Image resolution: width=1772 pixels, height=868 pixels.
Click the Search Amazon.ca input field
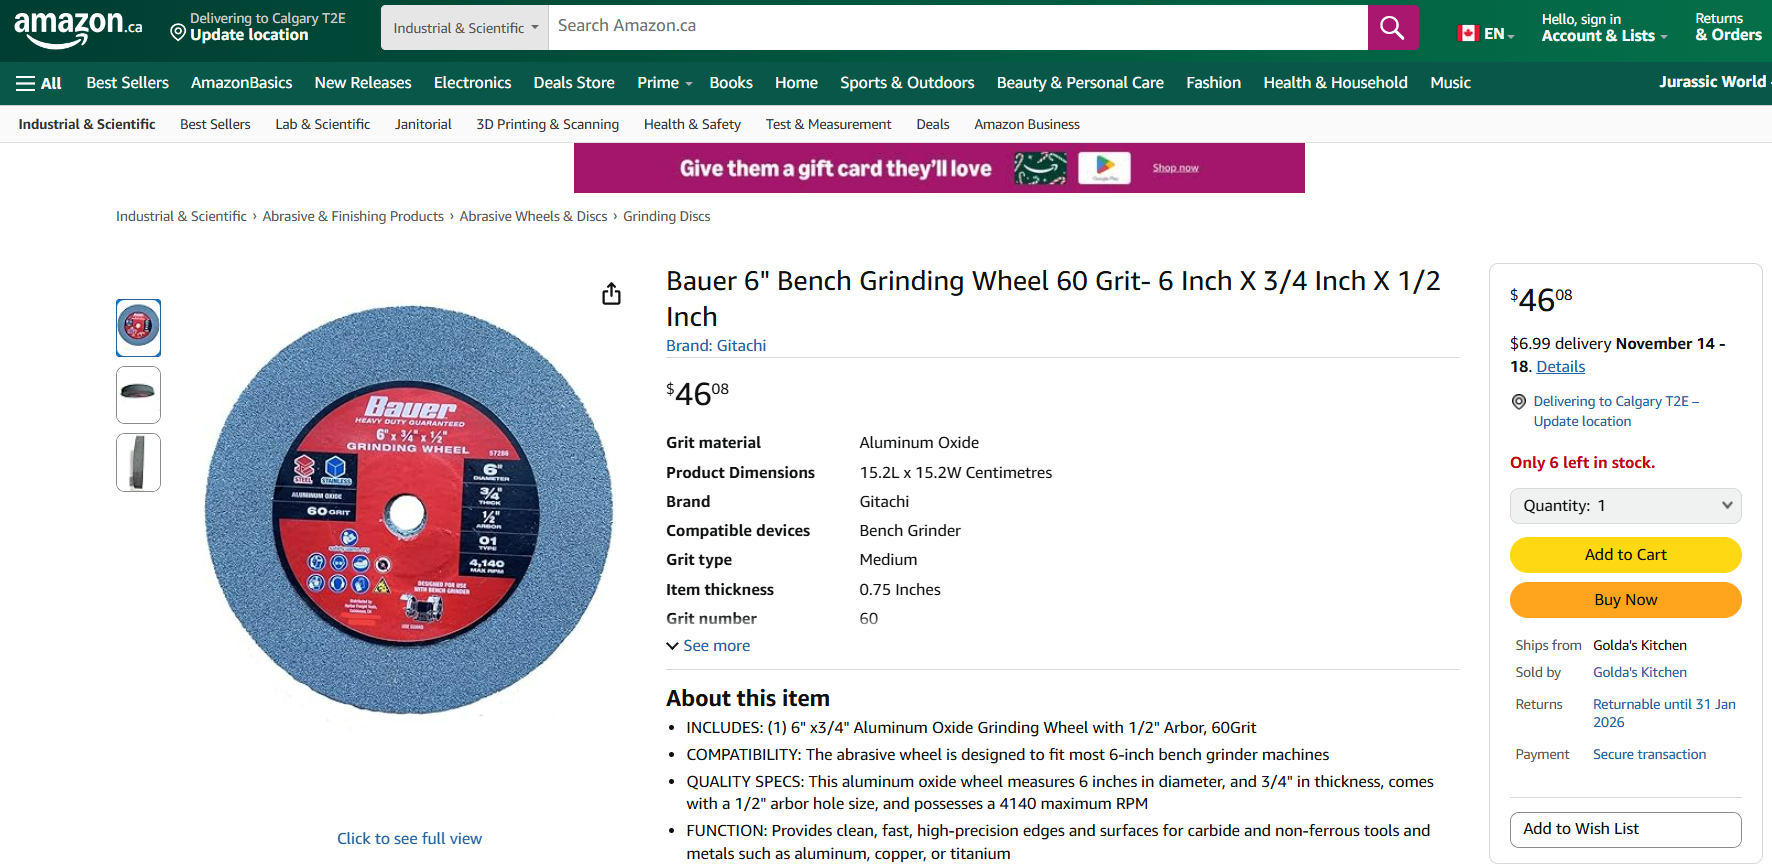[958, 27]
